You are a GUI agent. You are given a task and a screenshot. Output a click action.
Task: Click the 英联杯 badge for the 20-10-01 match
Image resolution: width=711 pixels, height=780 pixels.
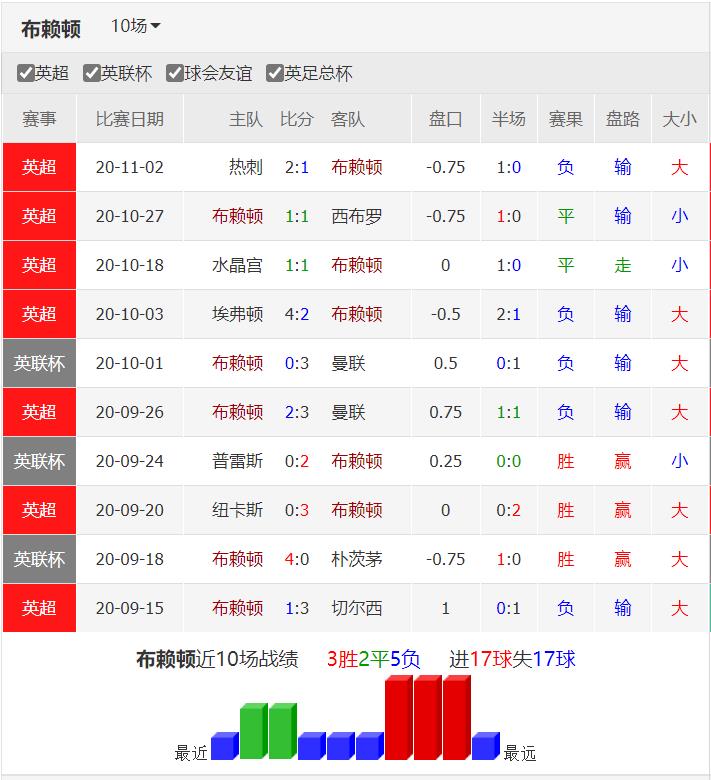click(x=40, y=363)
